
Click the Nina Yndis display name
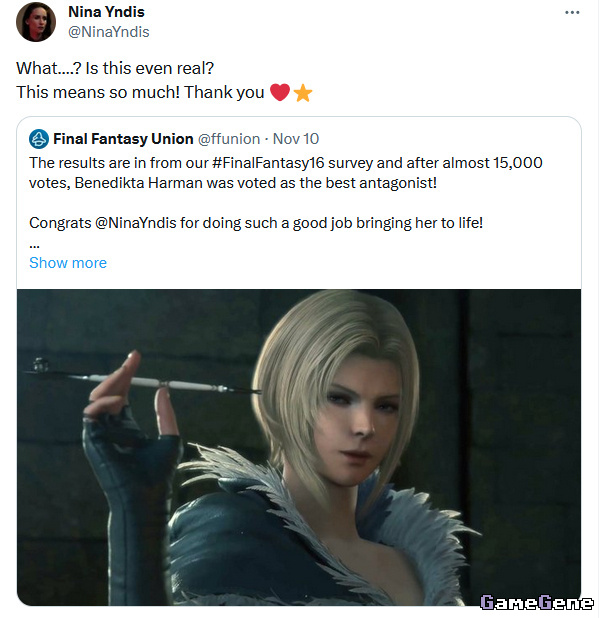(x=106, y=12)
